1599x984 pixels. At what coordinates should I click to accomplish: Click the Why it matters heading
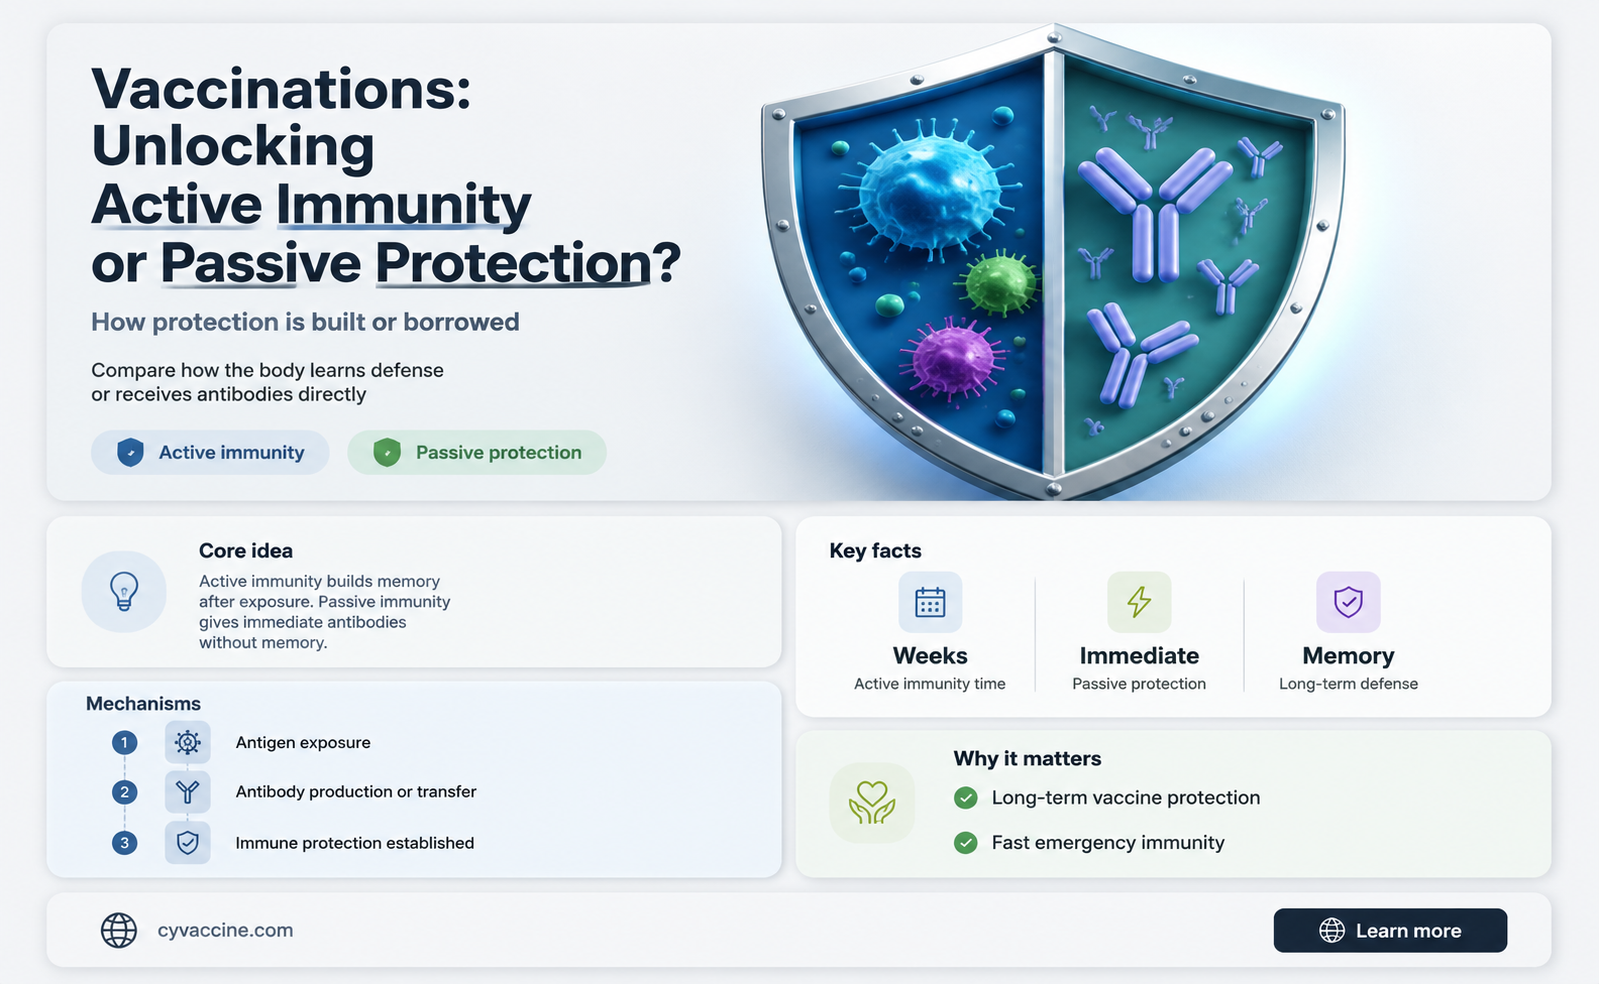[x=1027, y=759]
